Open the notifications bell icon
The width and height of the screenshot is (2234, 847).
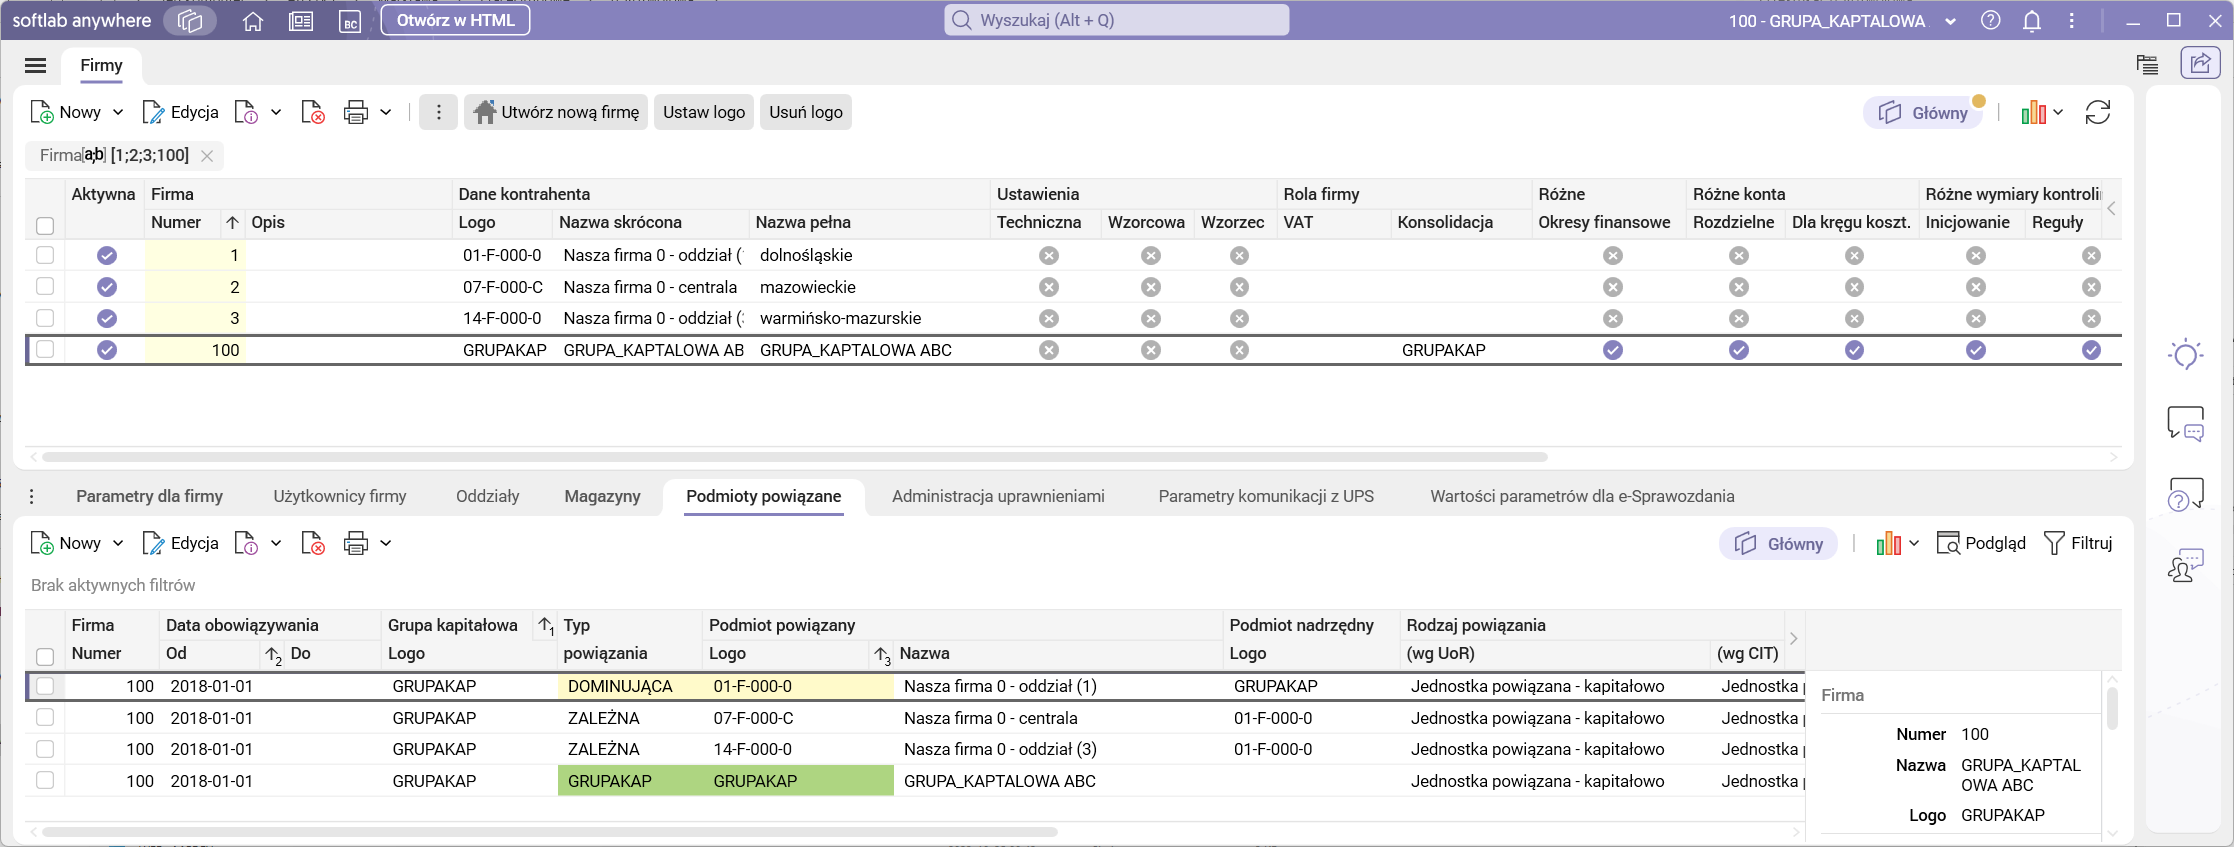click(x=2031, y=21)
